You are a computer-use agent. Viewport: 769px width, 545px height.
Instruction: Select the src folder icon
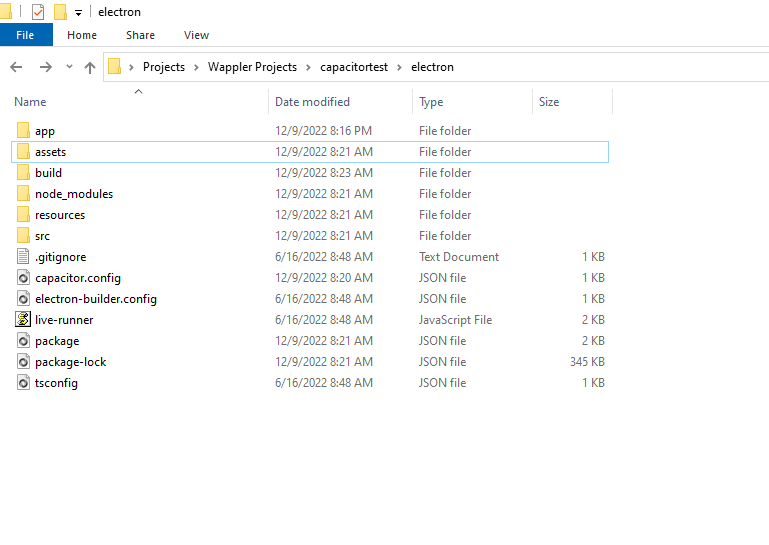coord(23,235)
